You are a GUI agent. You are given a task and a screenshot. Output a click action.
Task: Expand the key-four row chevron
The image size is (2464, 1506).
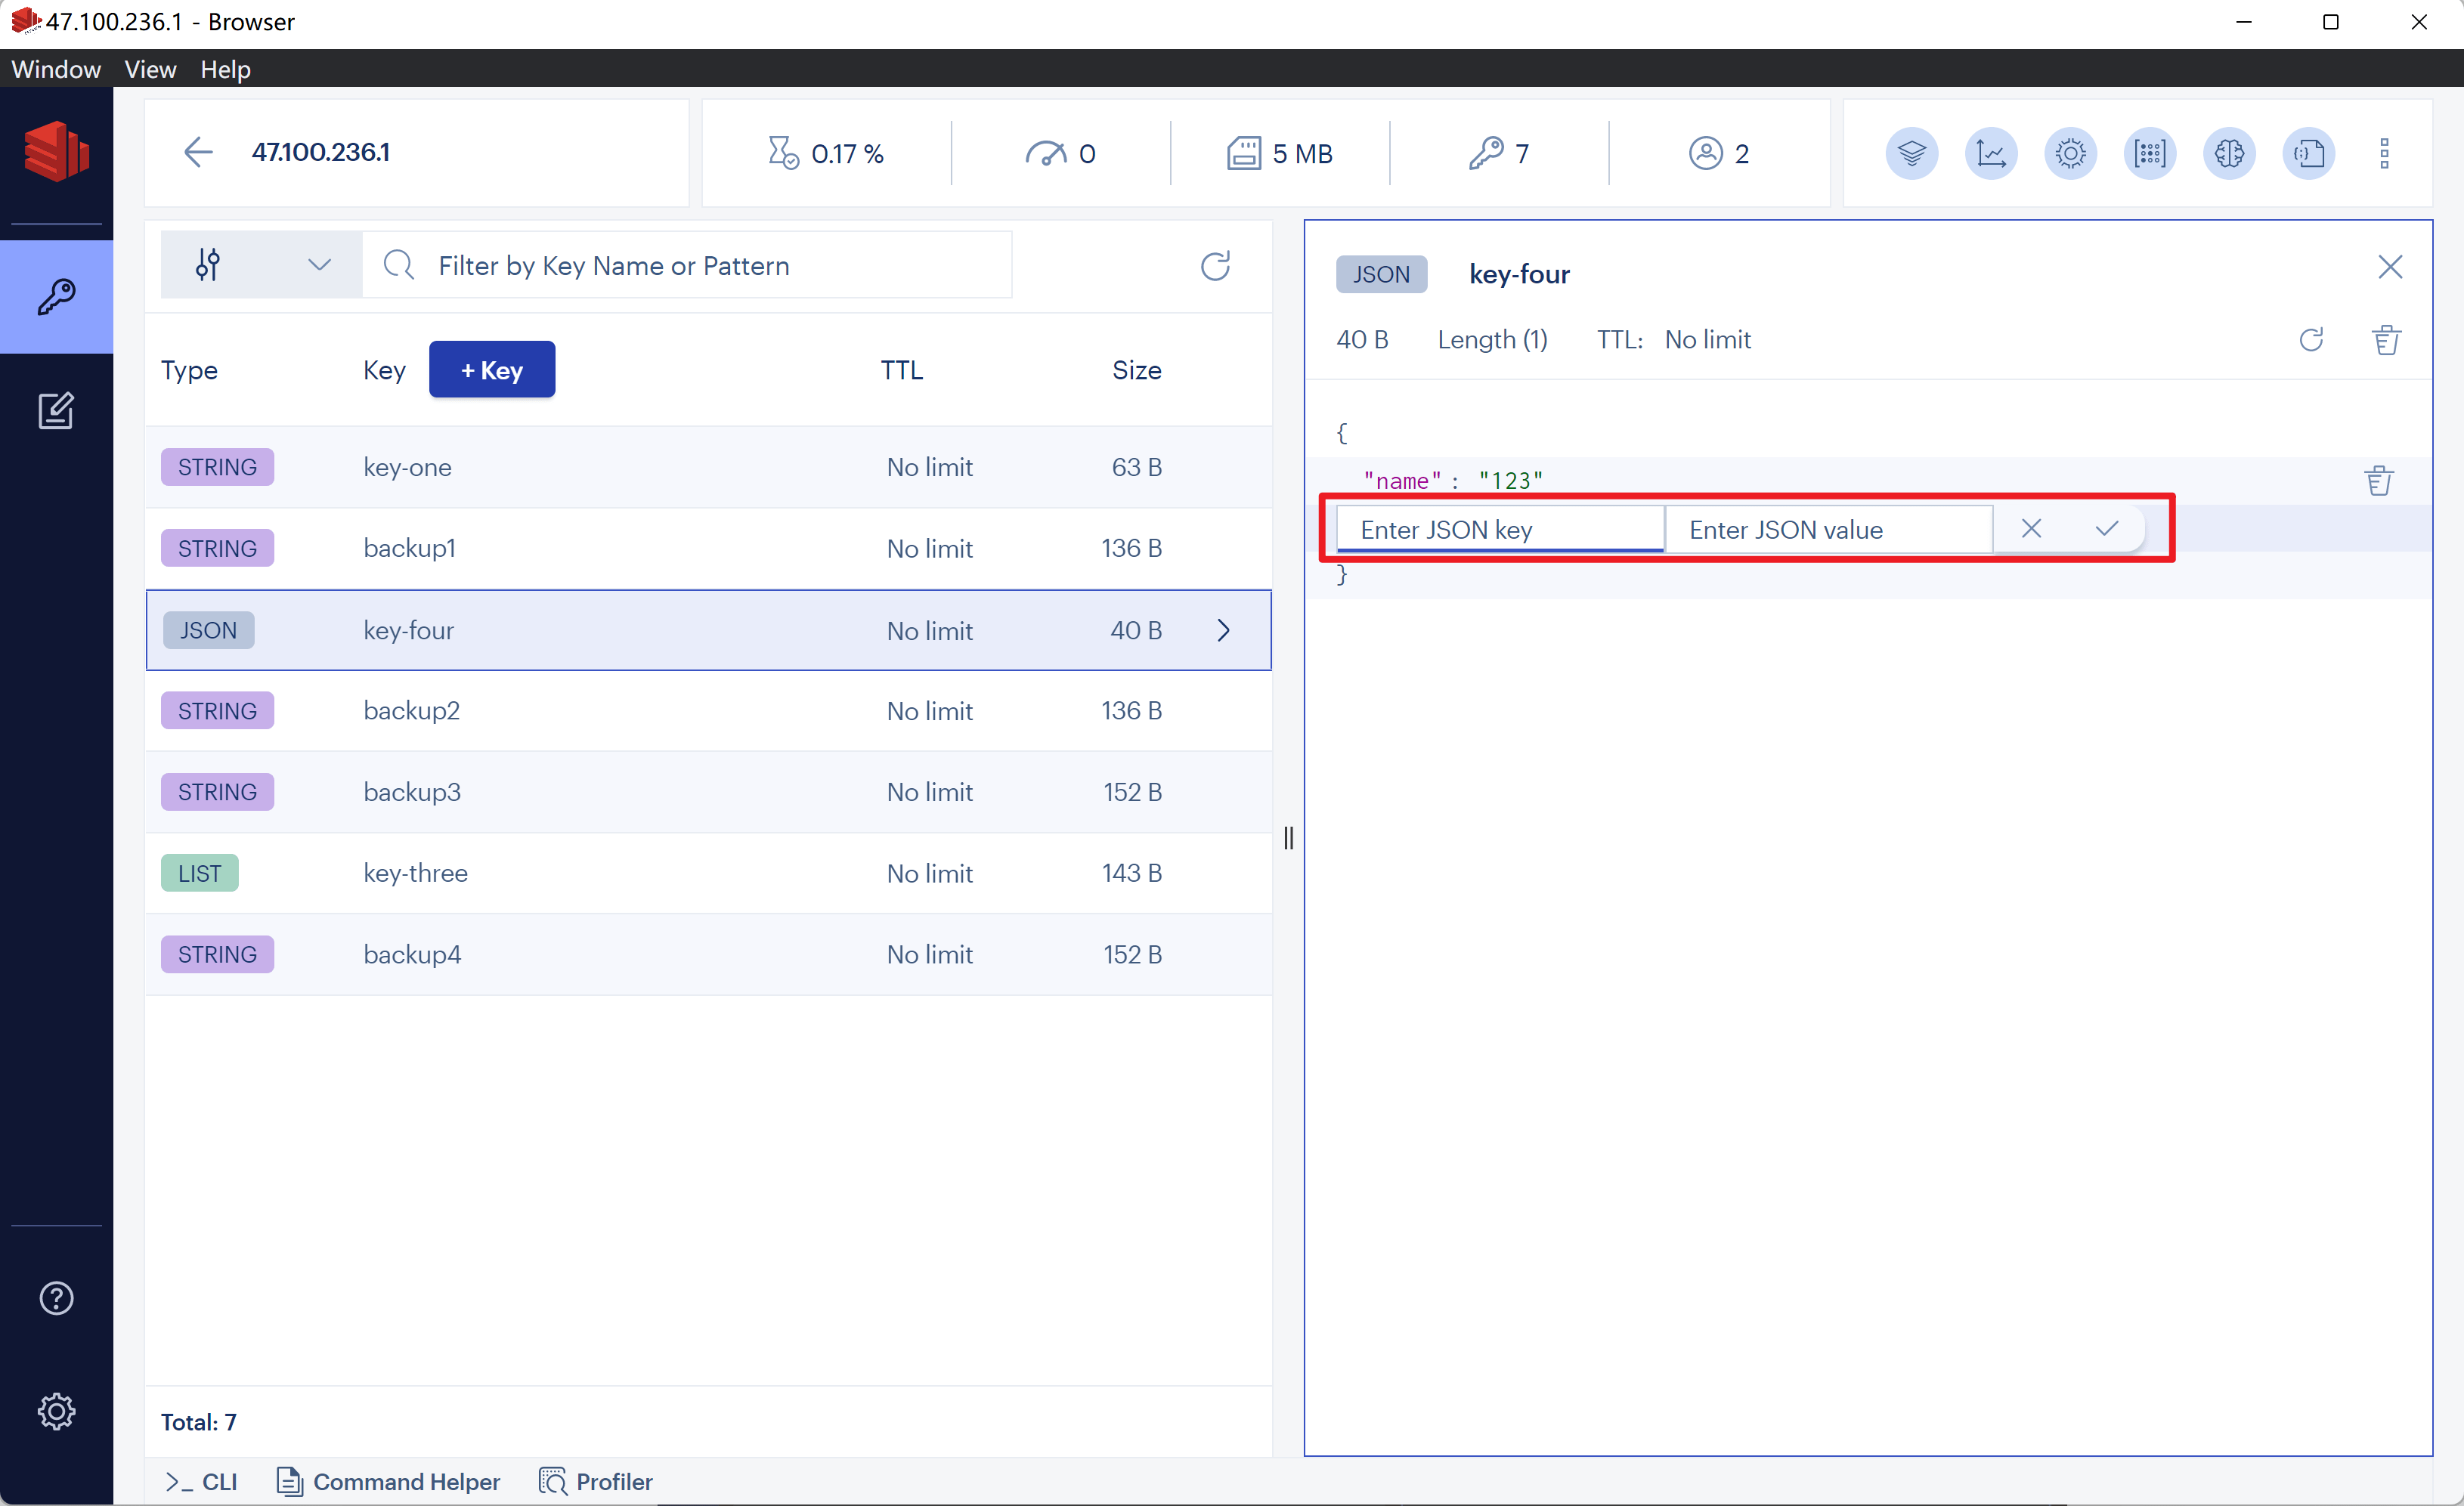tap(1223, 630)
